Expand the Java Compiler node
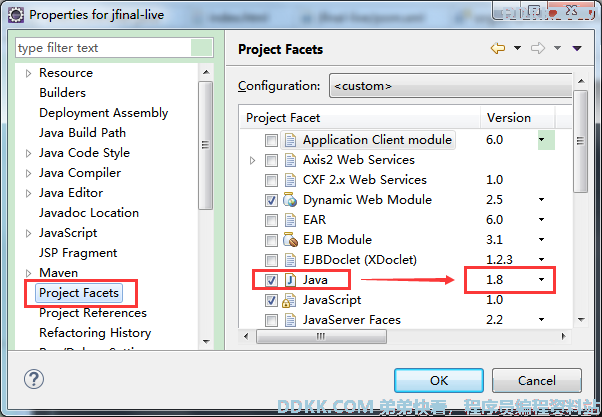Screen dimensions: 602x417 pos(28,173)
